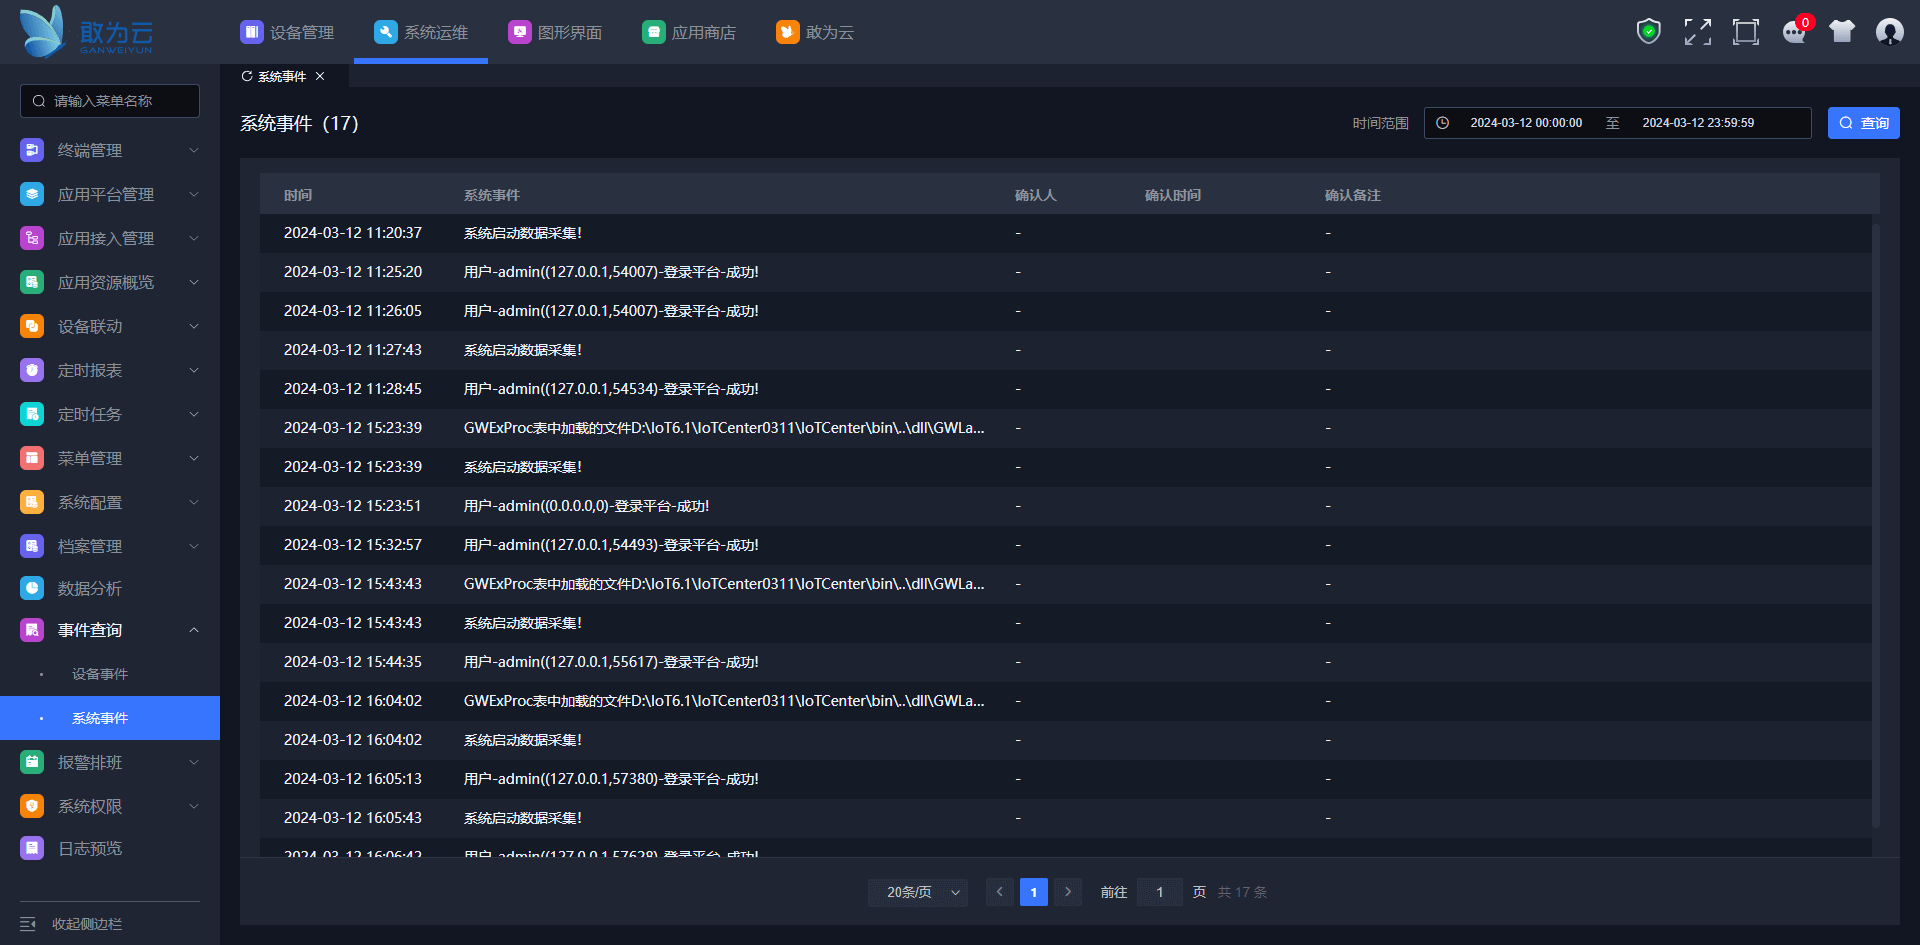Focus the menu name search box
This screenshot has height=945, width=1920.
[110, 101]
